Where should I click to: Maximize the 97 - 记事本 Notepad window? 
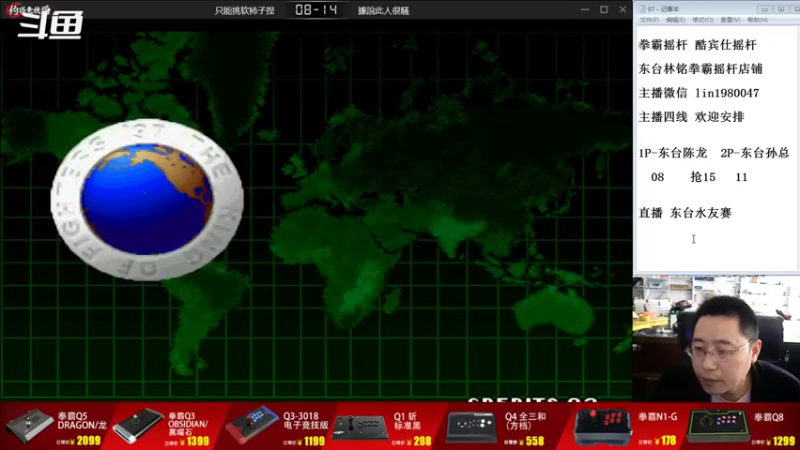(781, 9)
